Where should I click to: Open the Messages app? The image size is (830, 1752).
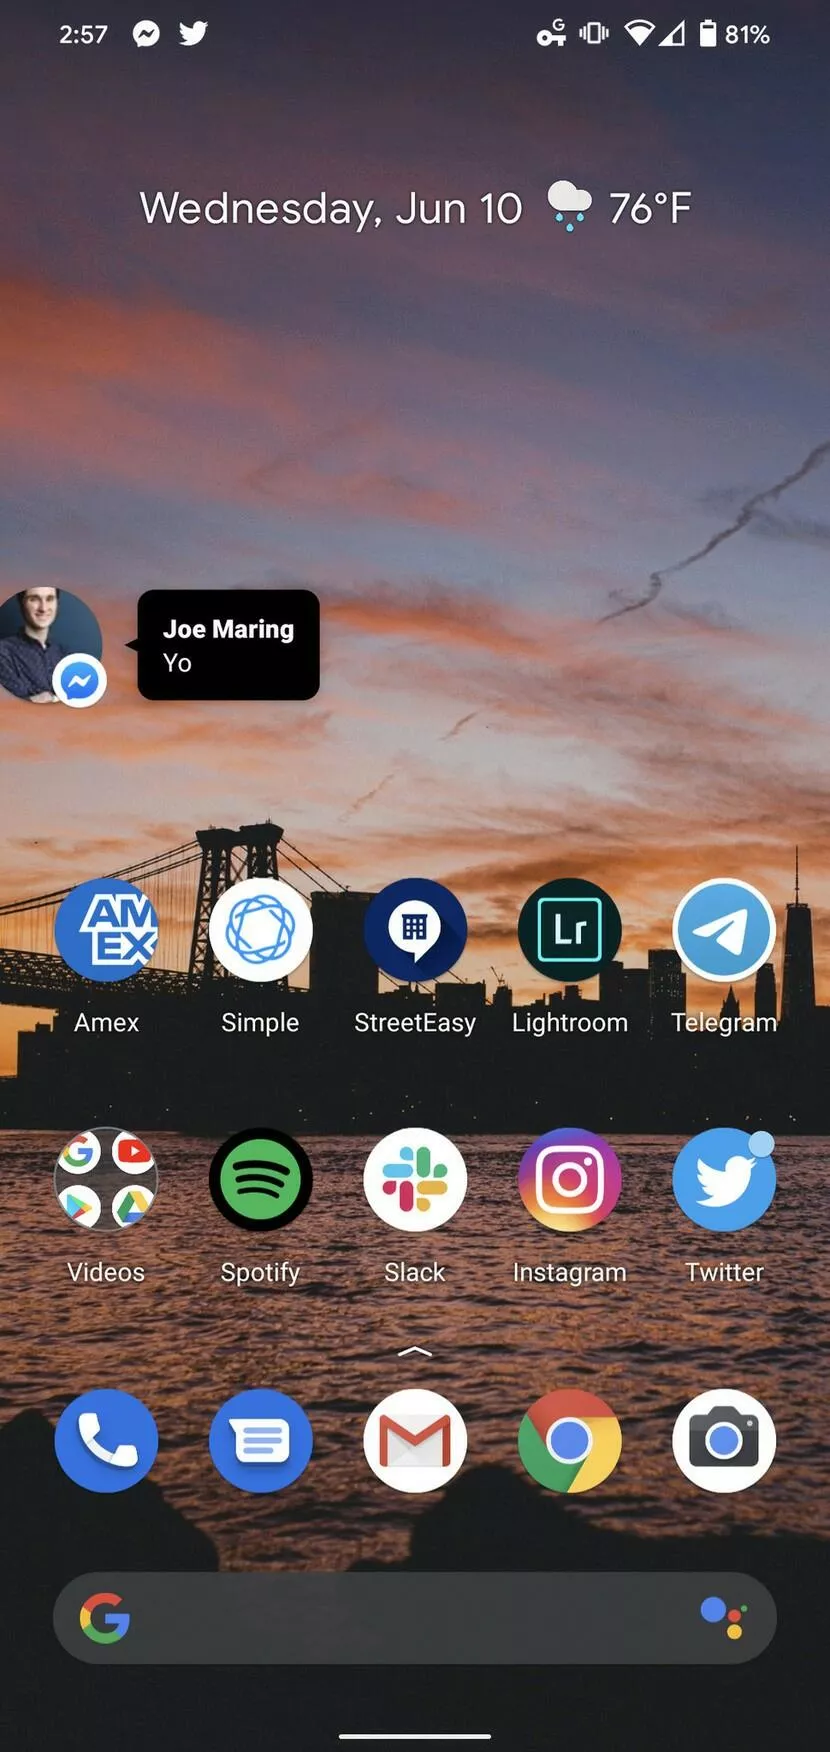click(260, 1441)
